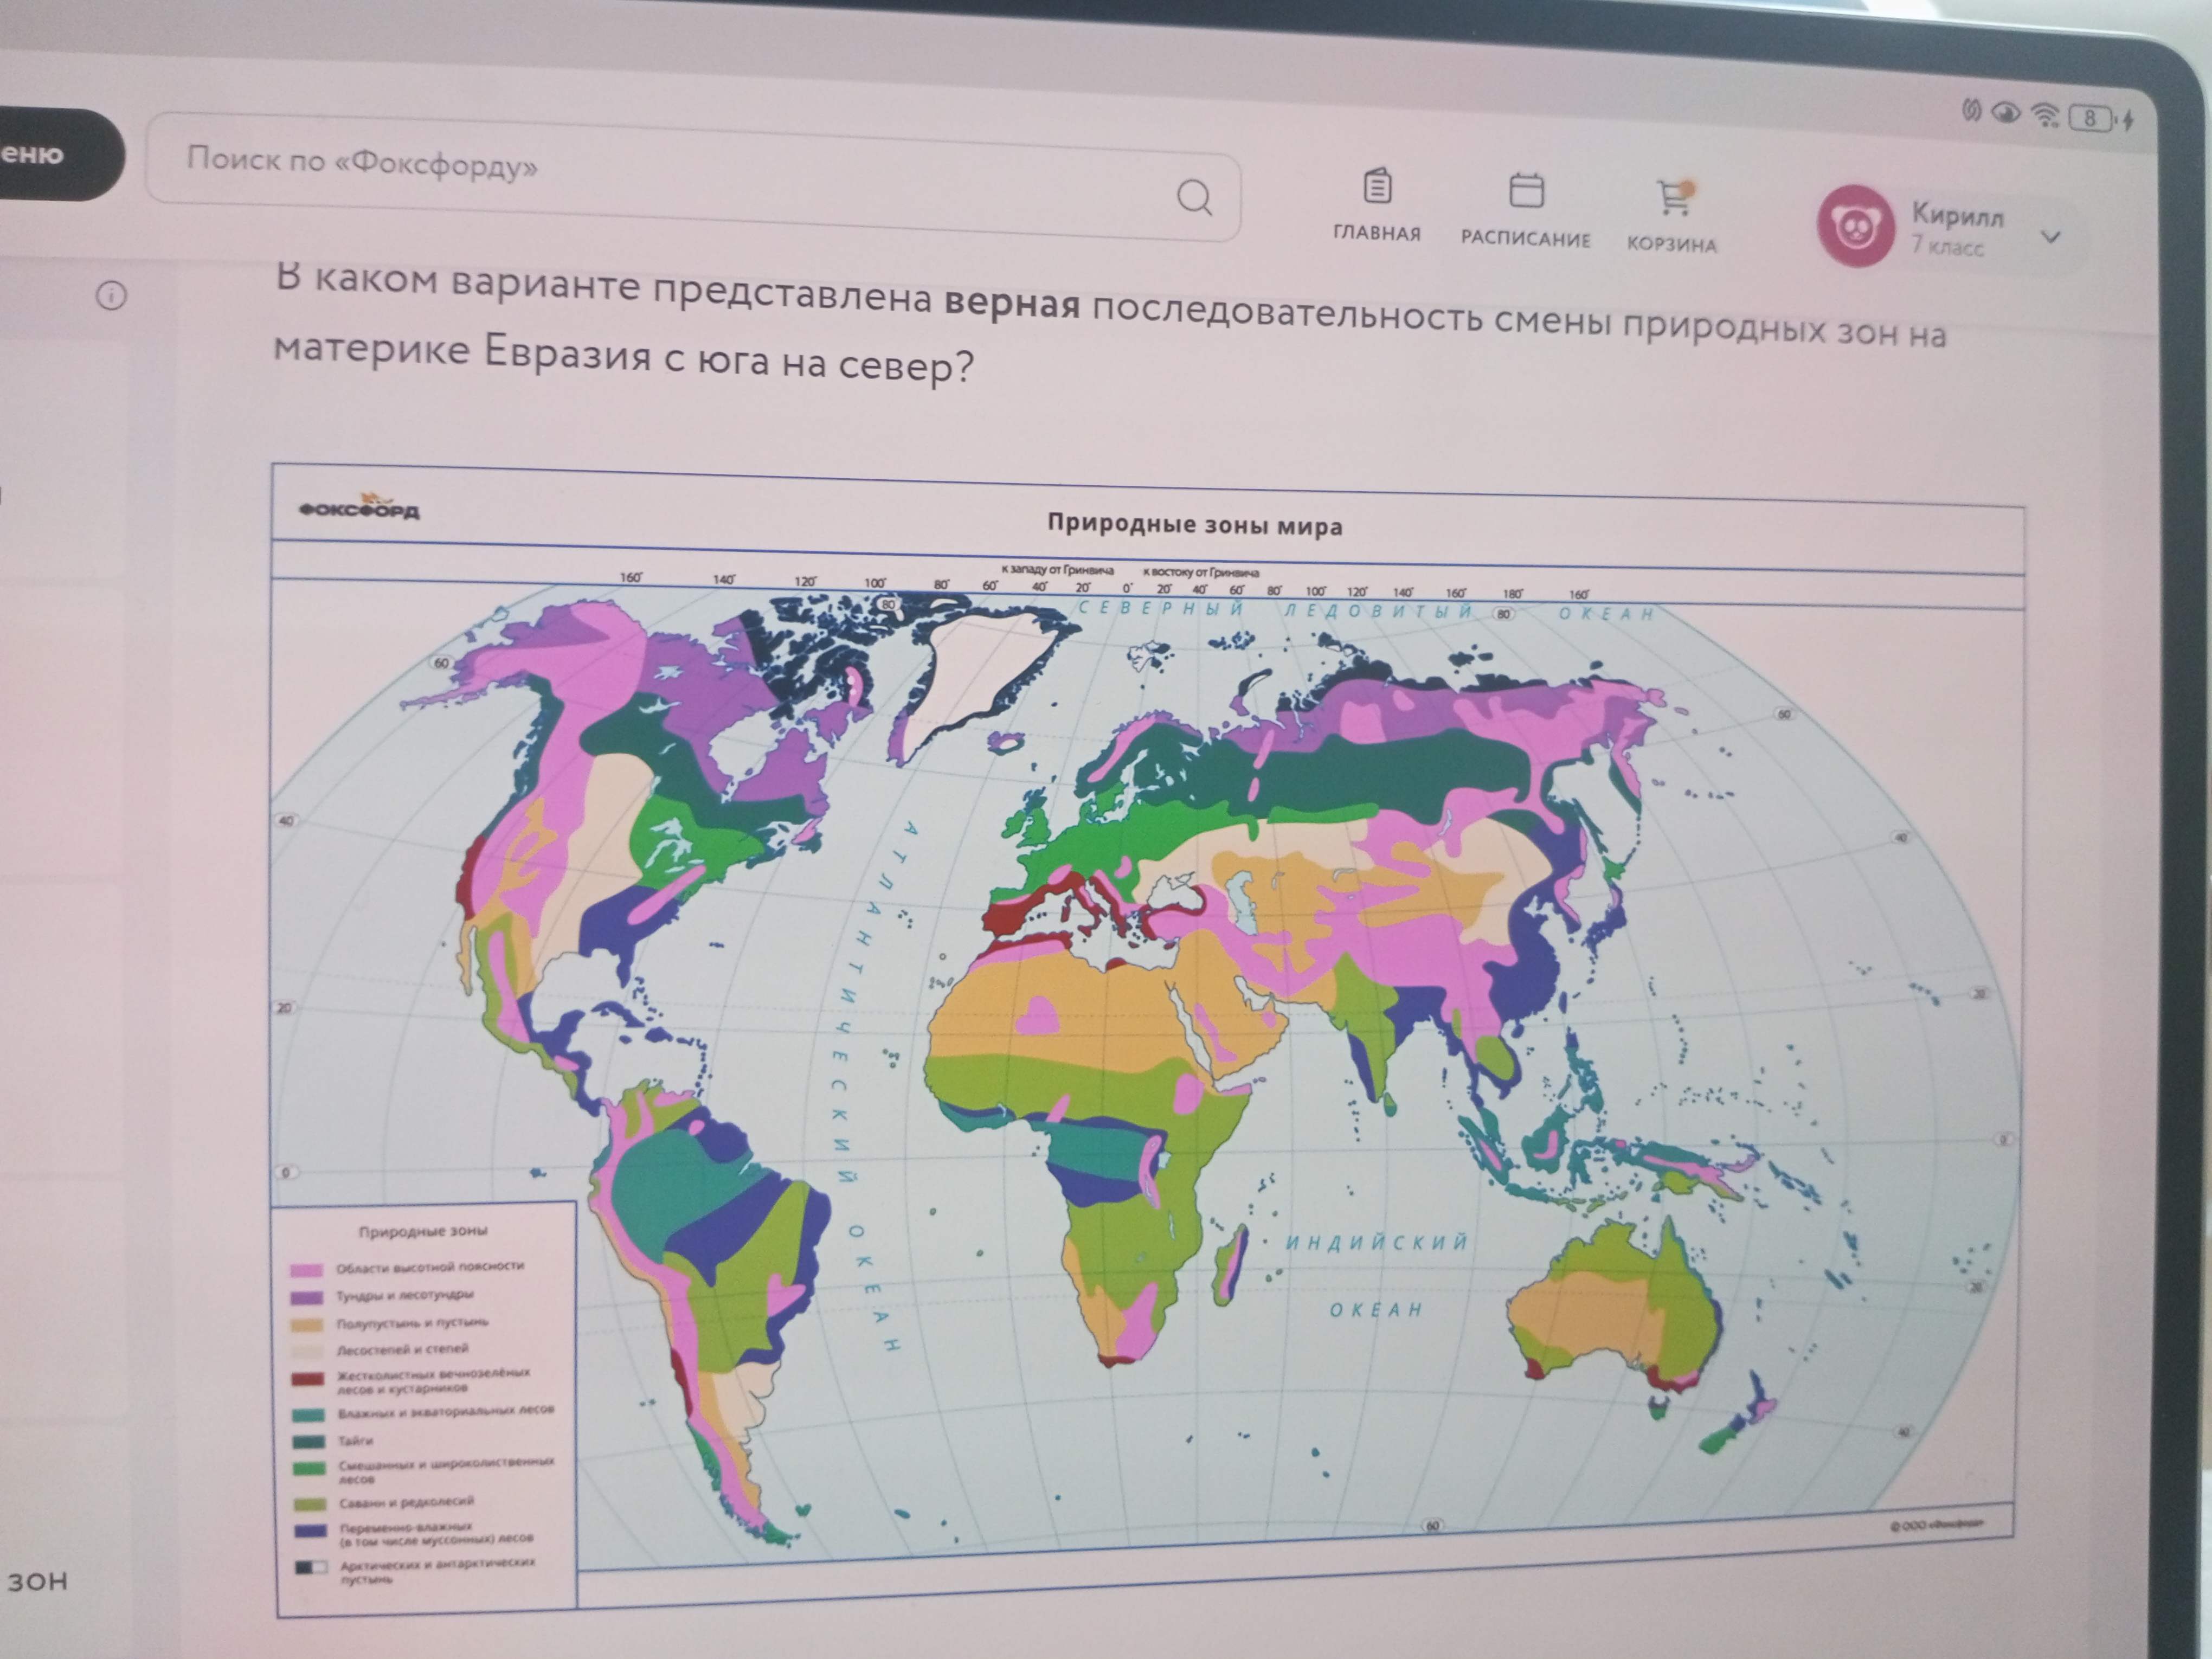Image resolution: width=2212 pixels, height=1659 pixels.
Task: Click the pink panda profile avatar
Action: tap(1855, 226)
